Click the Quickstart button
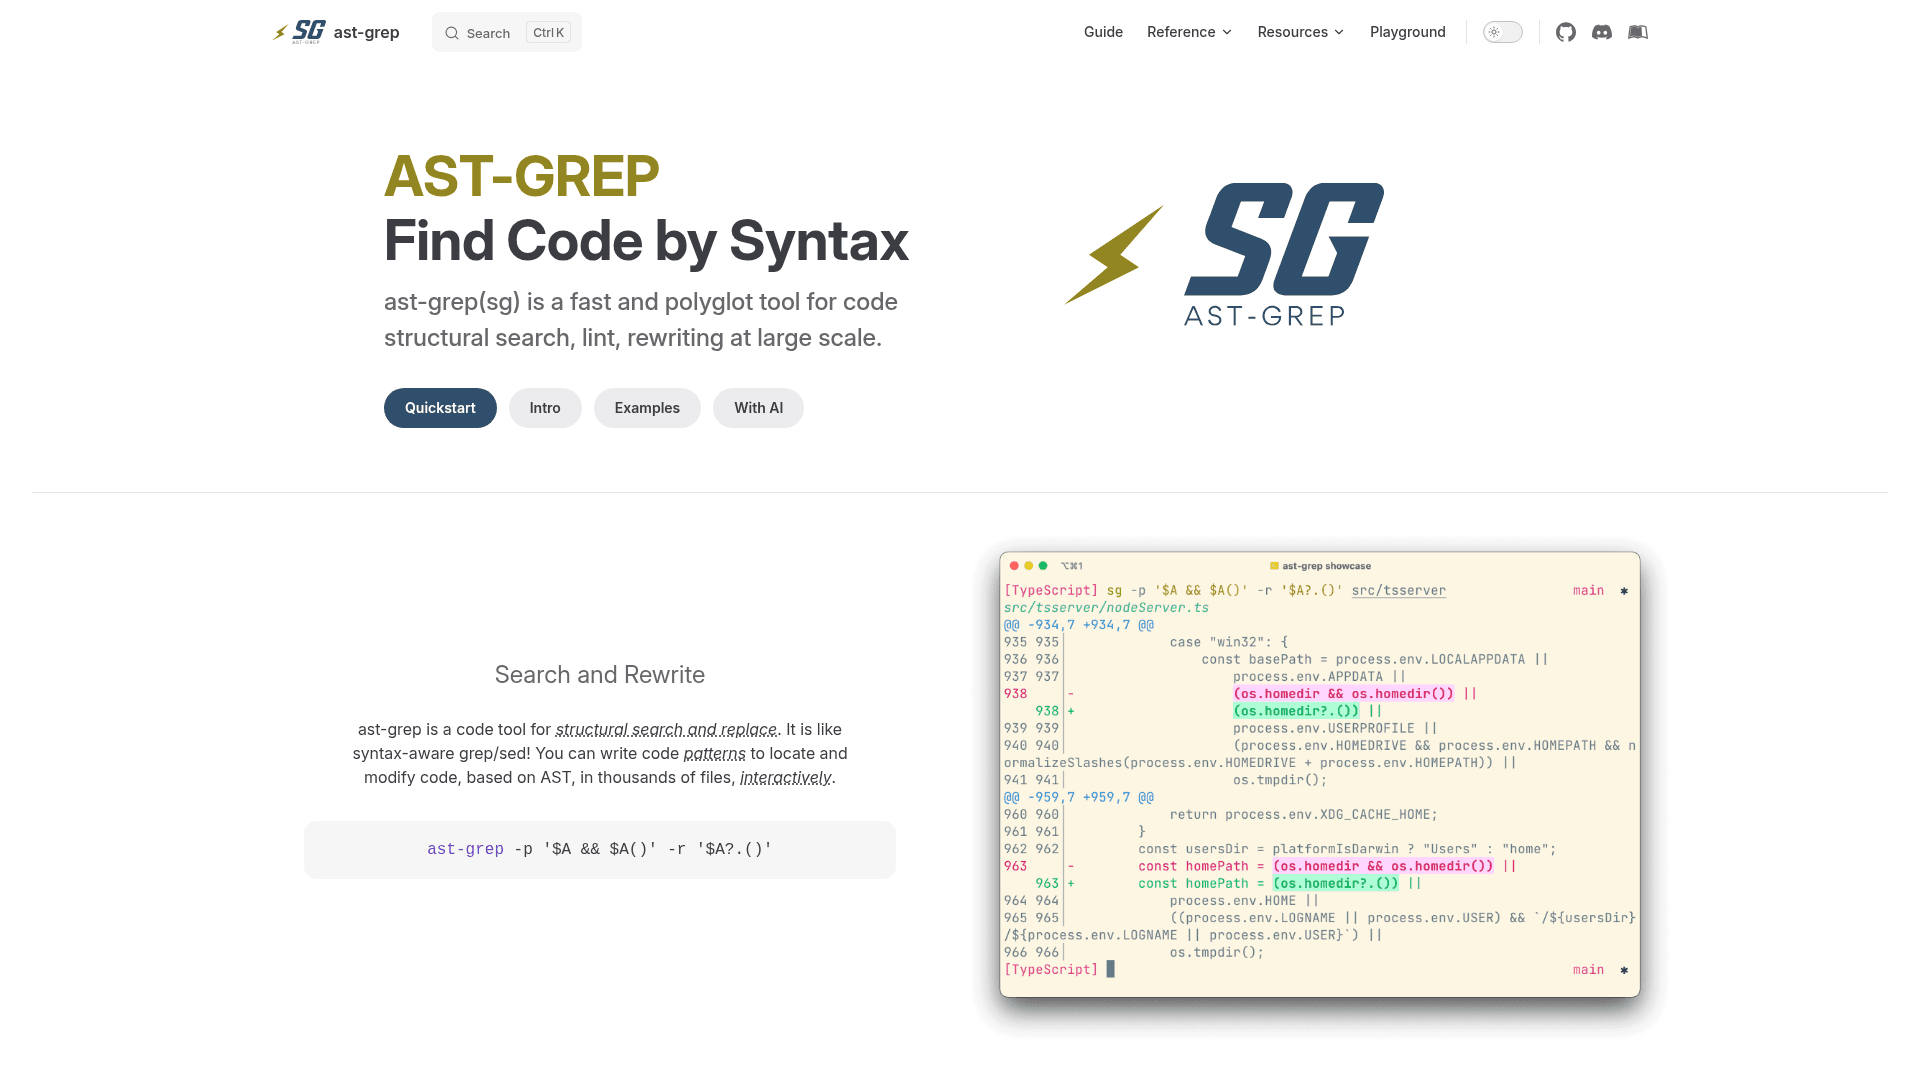Viewport: 1920px width, 1080px height. [440, 408]
